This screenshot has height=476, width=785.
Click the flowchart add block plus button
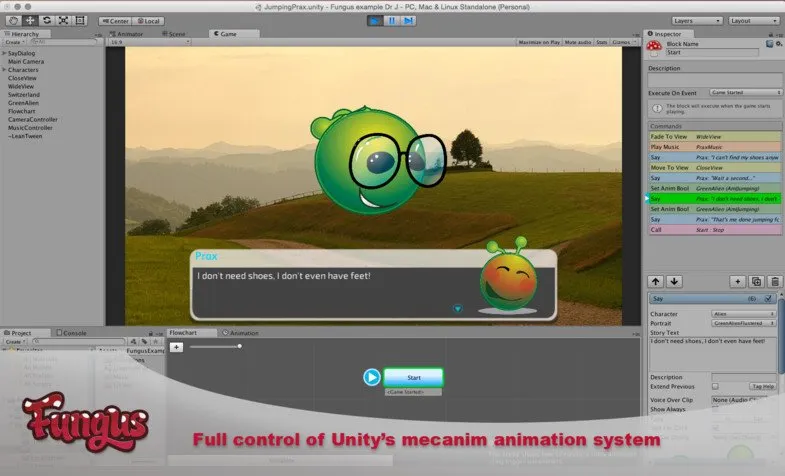(176, 347)
